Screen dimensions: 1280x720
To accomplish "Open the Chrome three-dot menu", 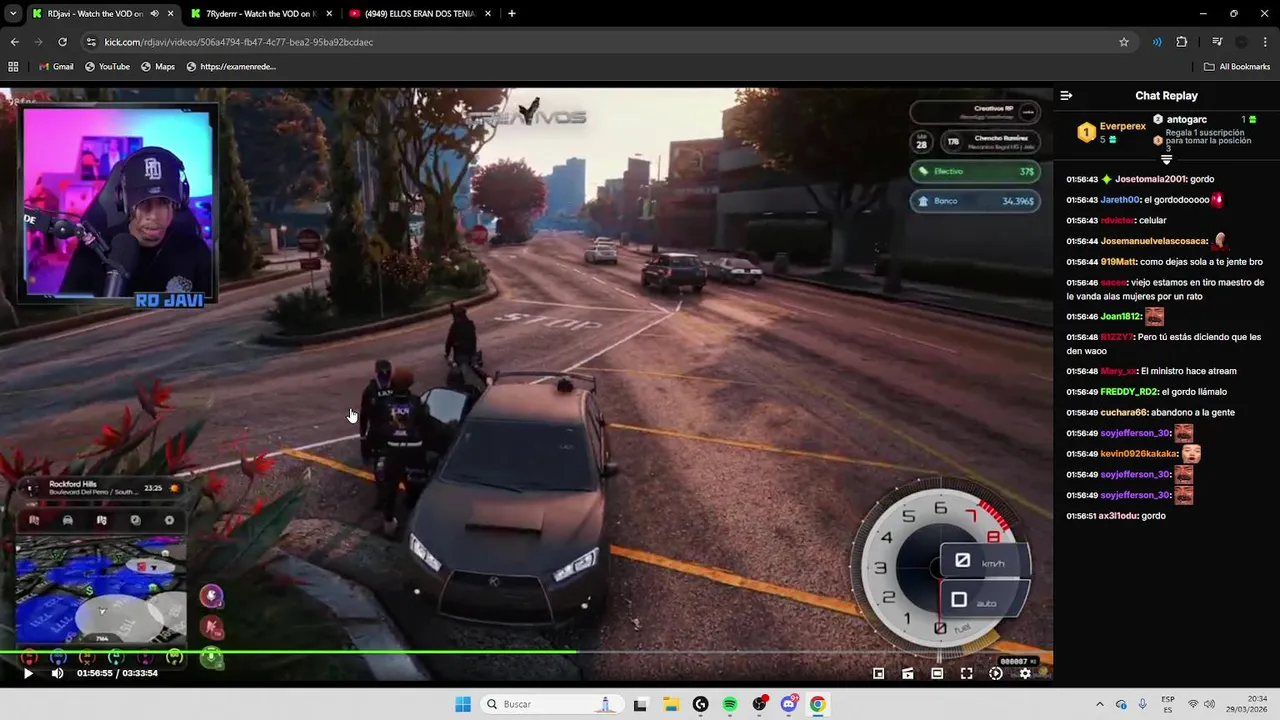I will (x=1265, y=42).
